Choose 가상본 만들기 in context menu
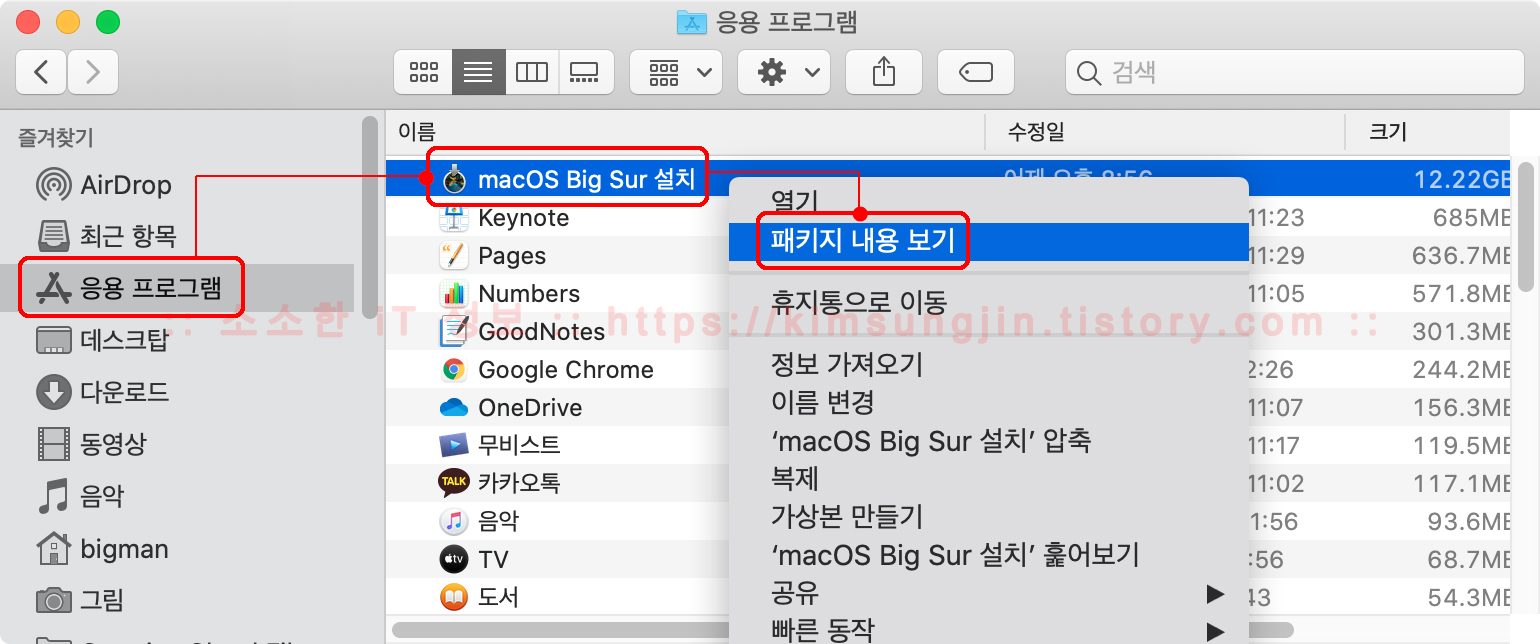 coord(989,516)
